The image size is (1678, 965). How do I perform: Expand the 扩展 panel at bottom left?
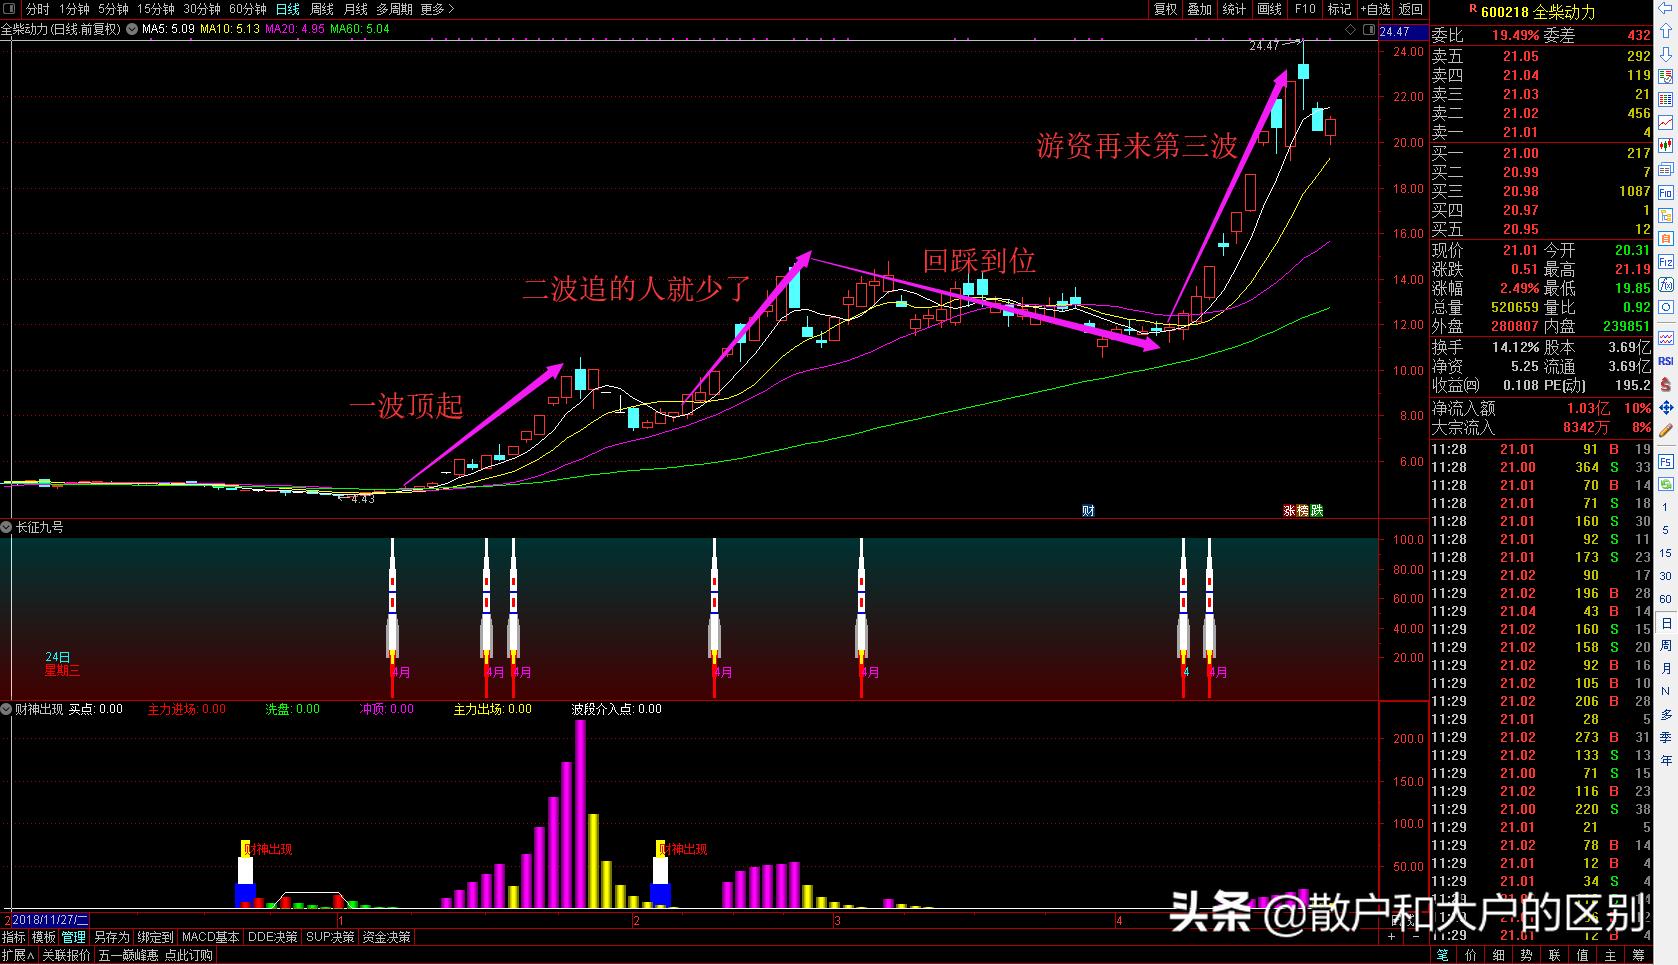coord(17,955)
